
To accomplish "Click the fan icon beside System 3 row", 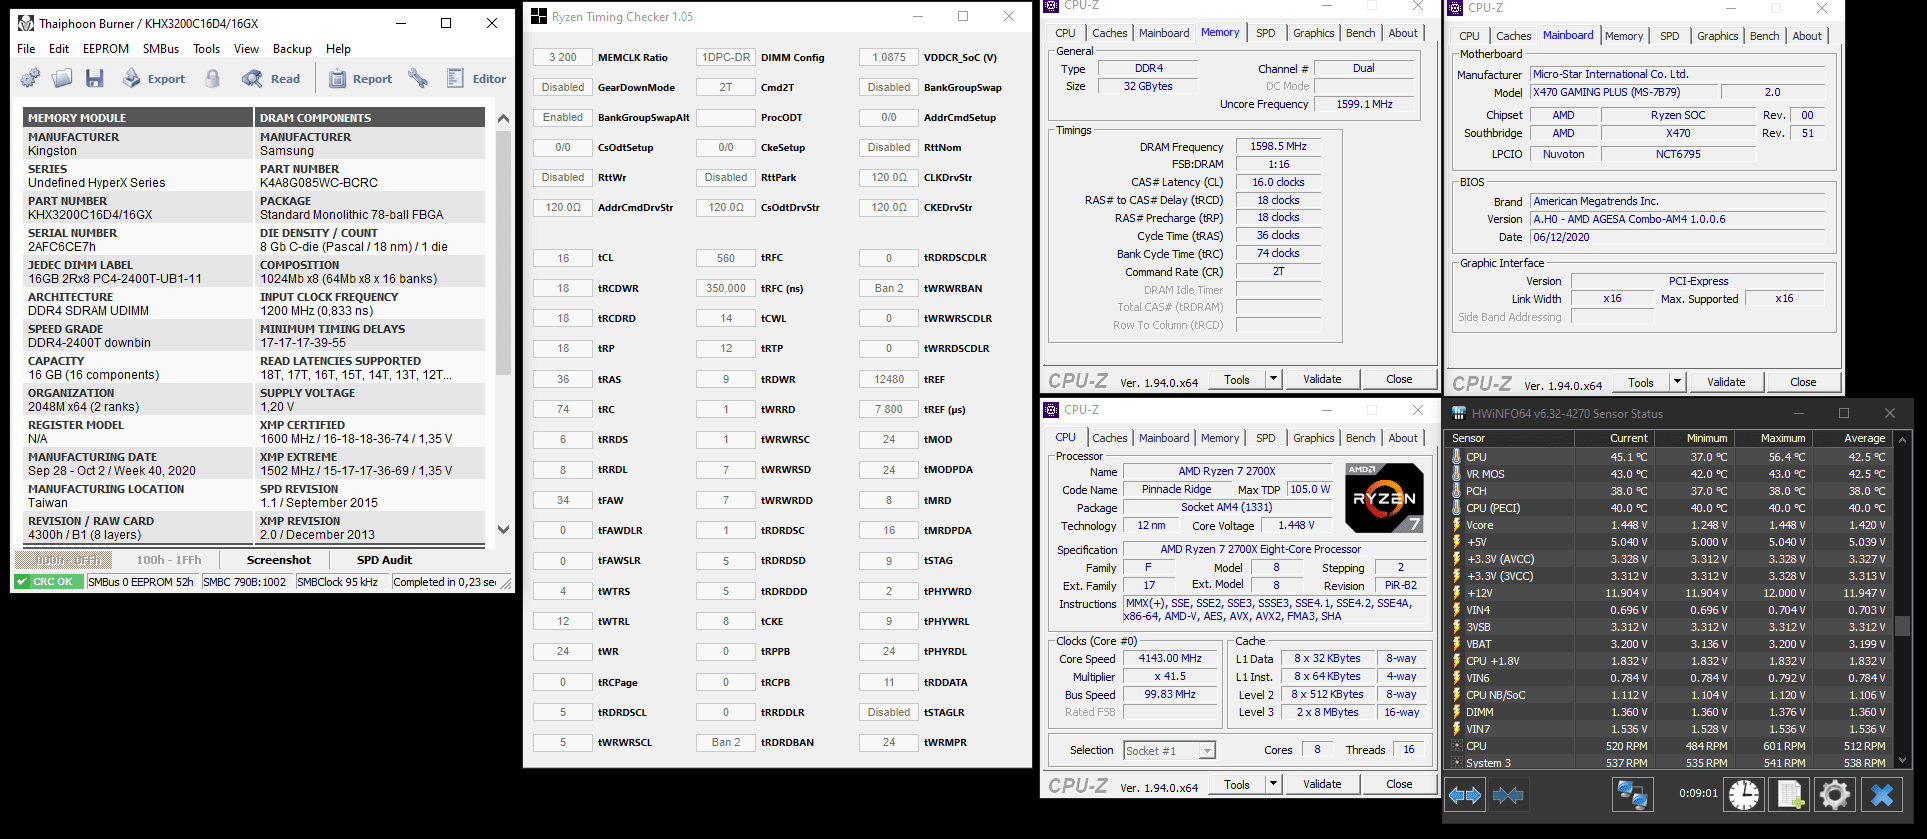I will [x=1457, y=763].
